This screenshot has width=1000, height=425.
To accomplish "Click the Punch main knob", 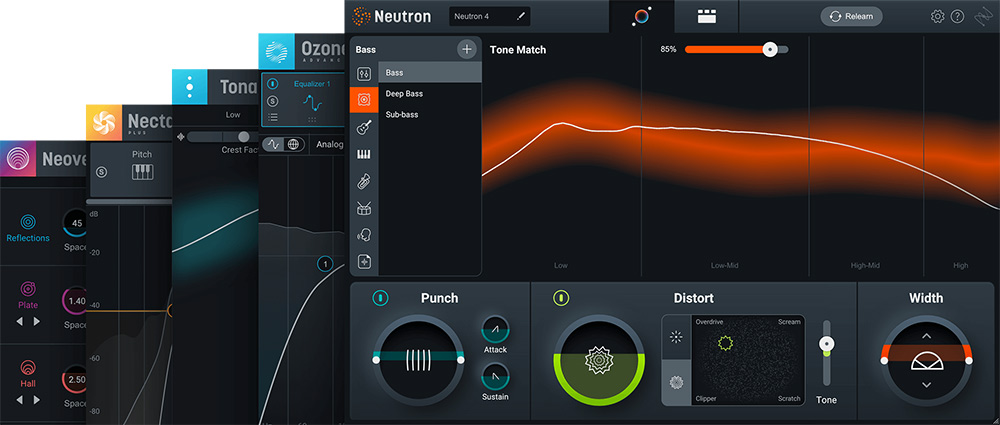I will [x=418, y=361].
